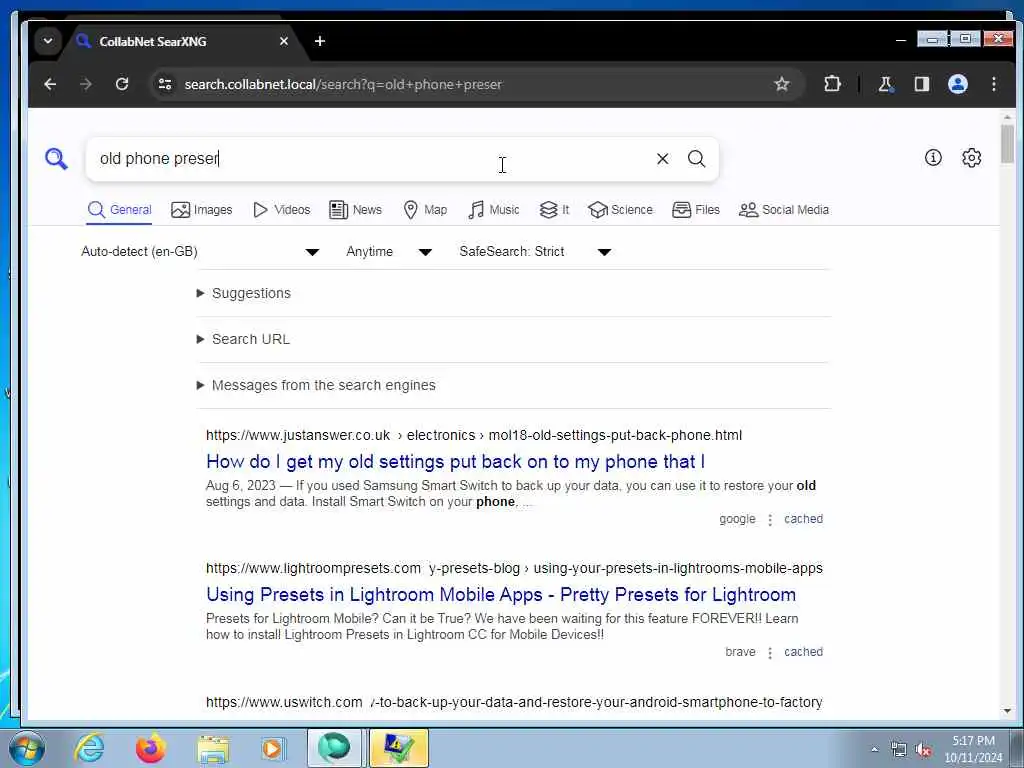Image resolution: width=1024 pixels, height=768 pixels.
Task: Open the Windows Start menu
Action: [x=27, y=748]
